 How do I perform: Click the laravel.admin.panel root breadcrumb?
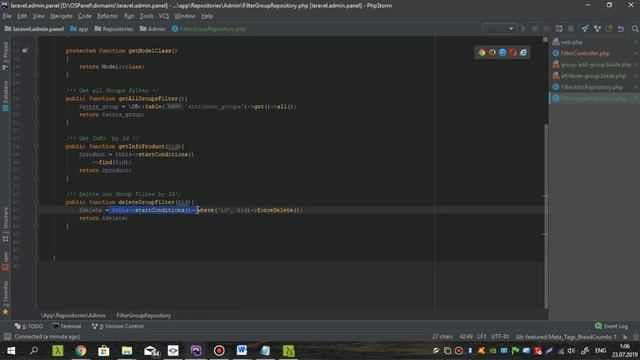pyautogui.click(x=34, y=29)
